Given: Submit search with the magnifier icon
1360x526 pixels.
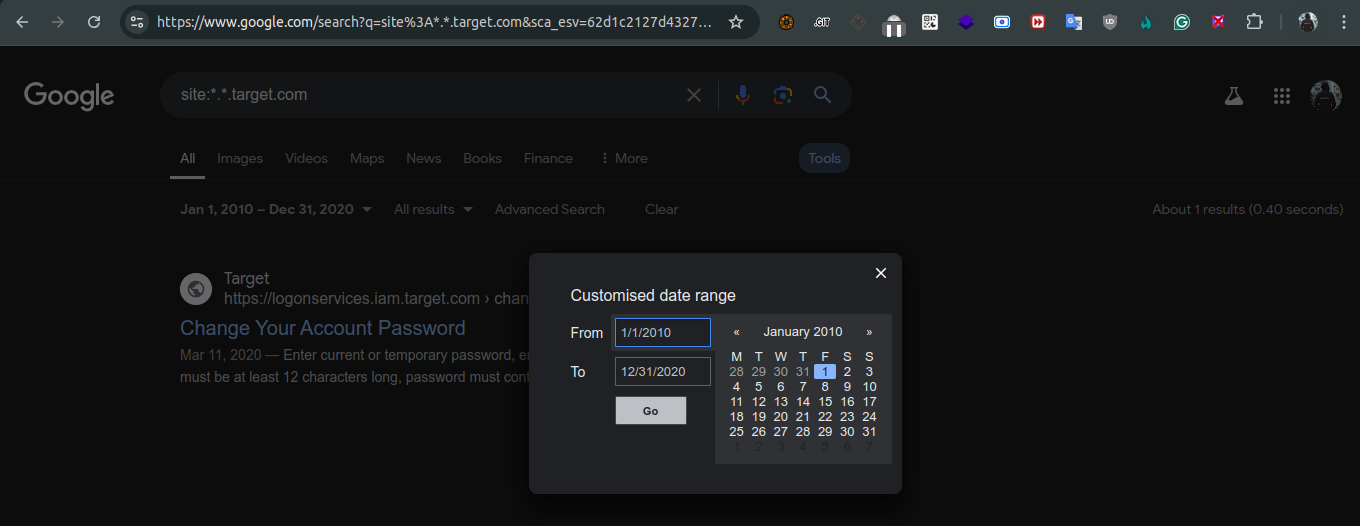Looking at the screenshot, I should (x=822, y=95).
